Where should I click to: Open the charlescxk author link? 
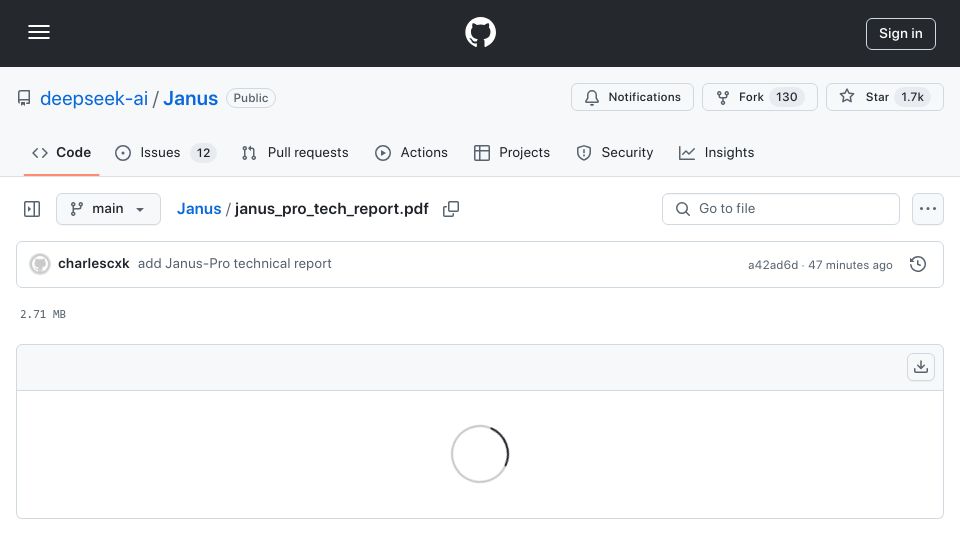click(94, 263)
